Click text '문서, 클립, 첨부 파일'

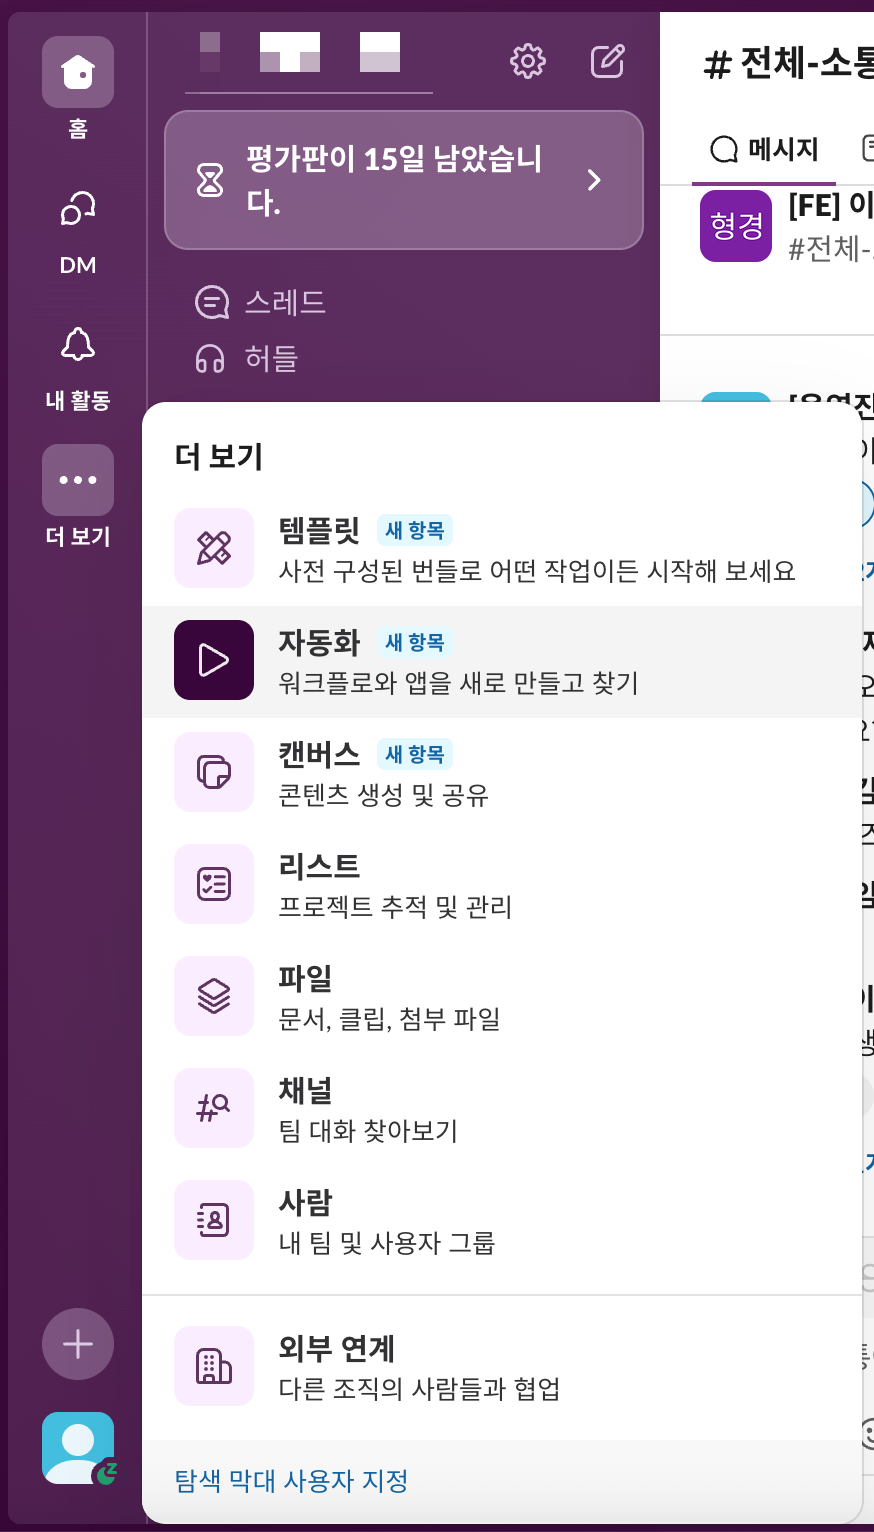pyautogui.click(x=389, y=1019)
